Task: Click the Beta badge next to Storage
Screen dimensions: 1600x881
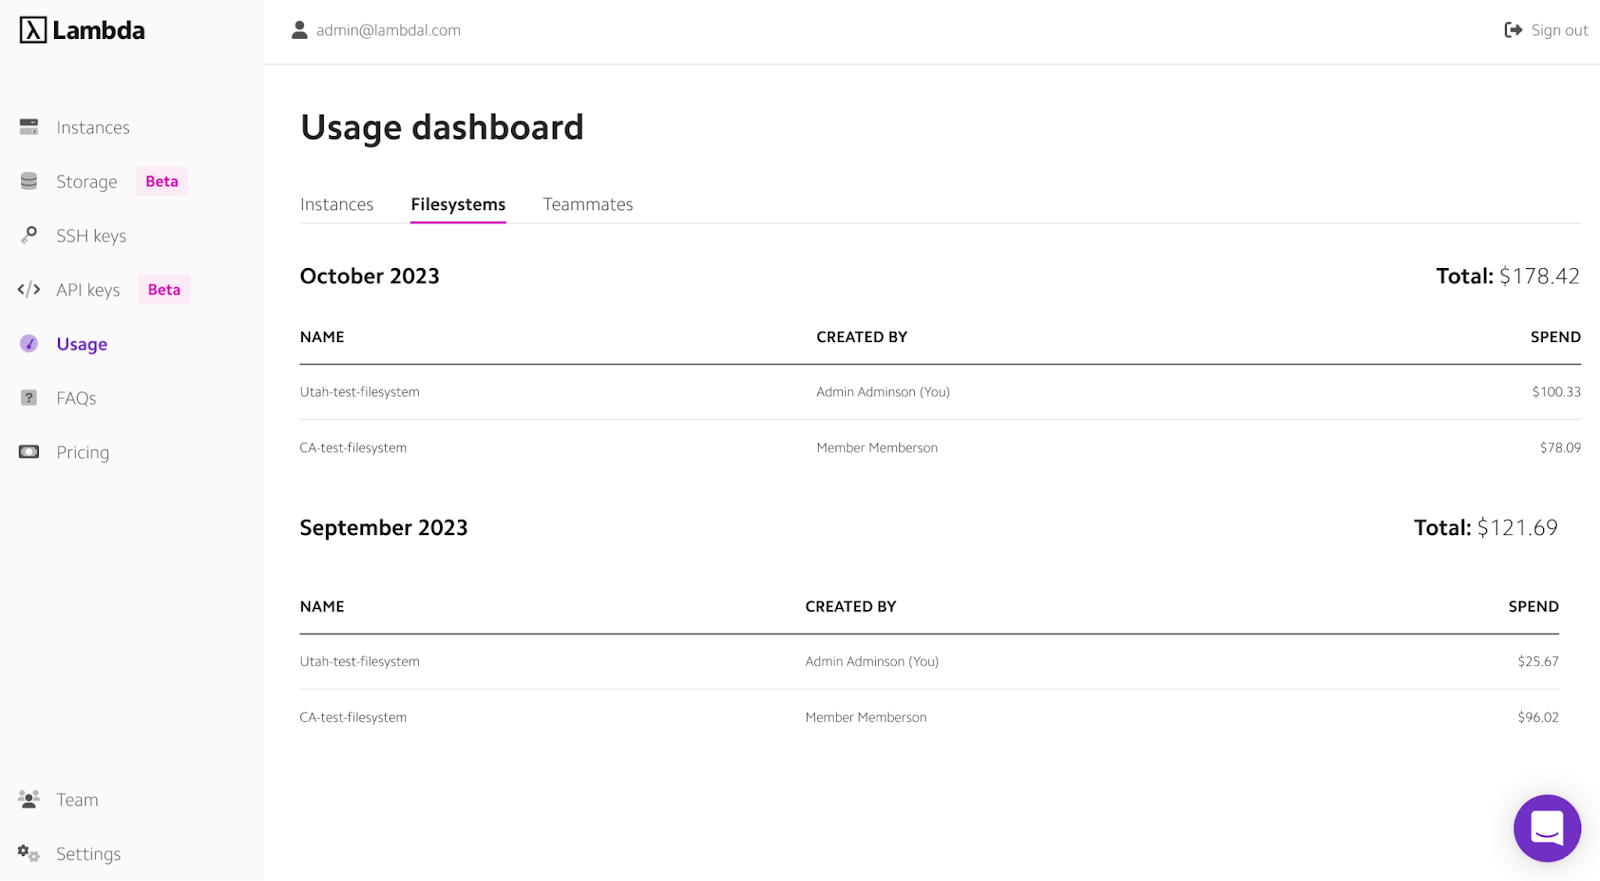Action: pos(161,181)
